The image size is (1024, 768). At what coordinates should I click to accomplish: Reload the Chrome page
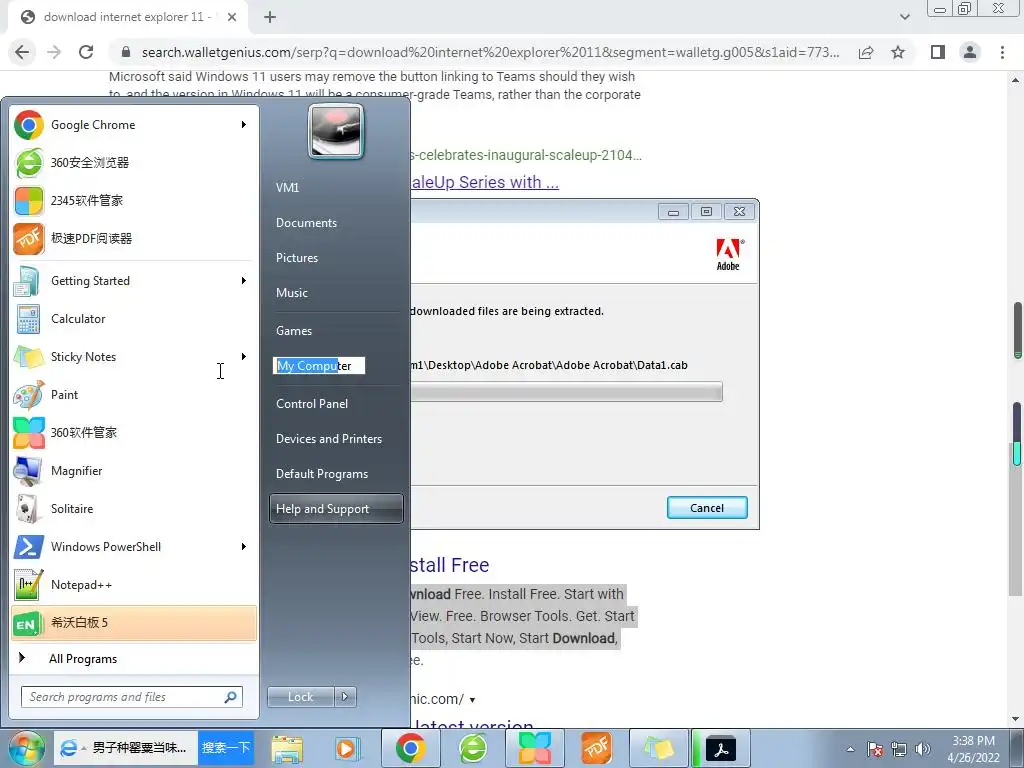86,52
